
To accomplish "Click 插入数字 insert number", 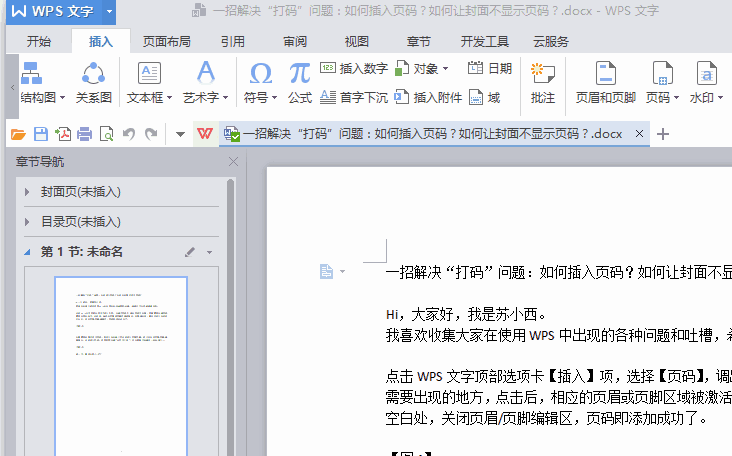I will pos(354,69).
